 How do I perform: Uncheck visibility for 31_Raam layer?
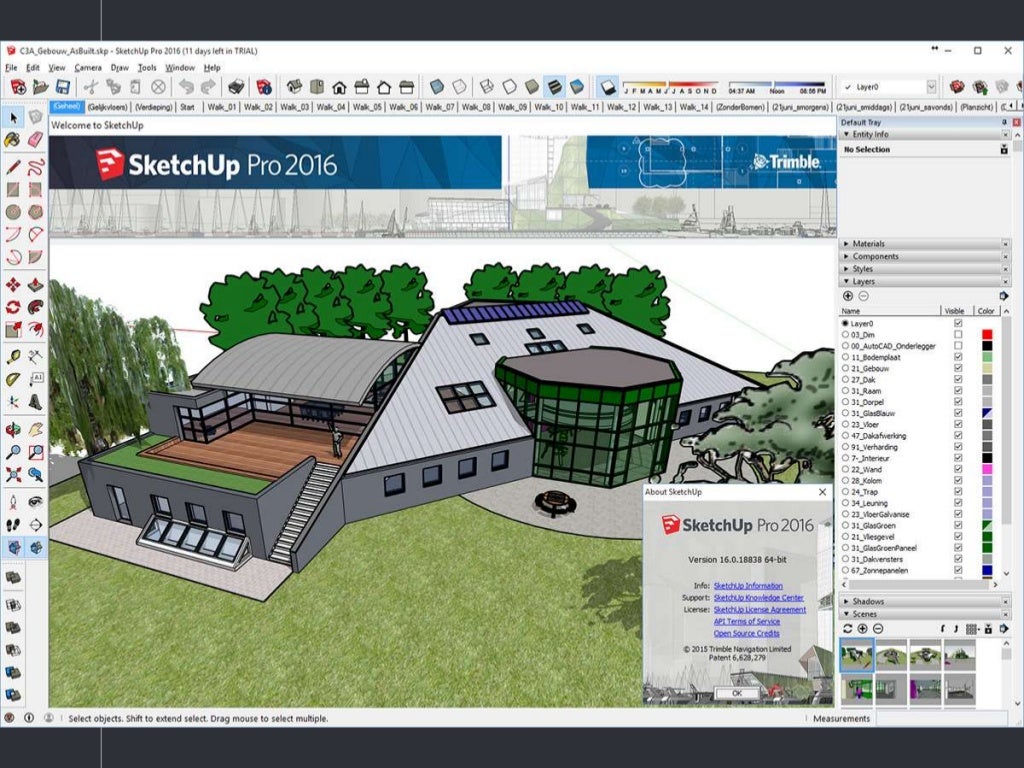958,391
